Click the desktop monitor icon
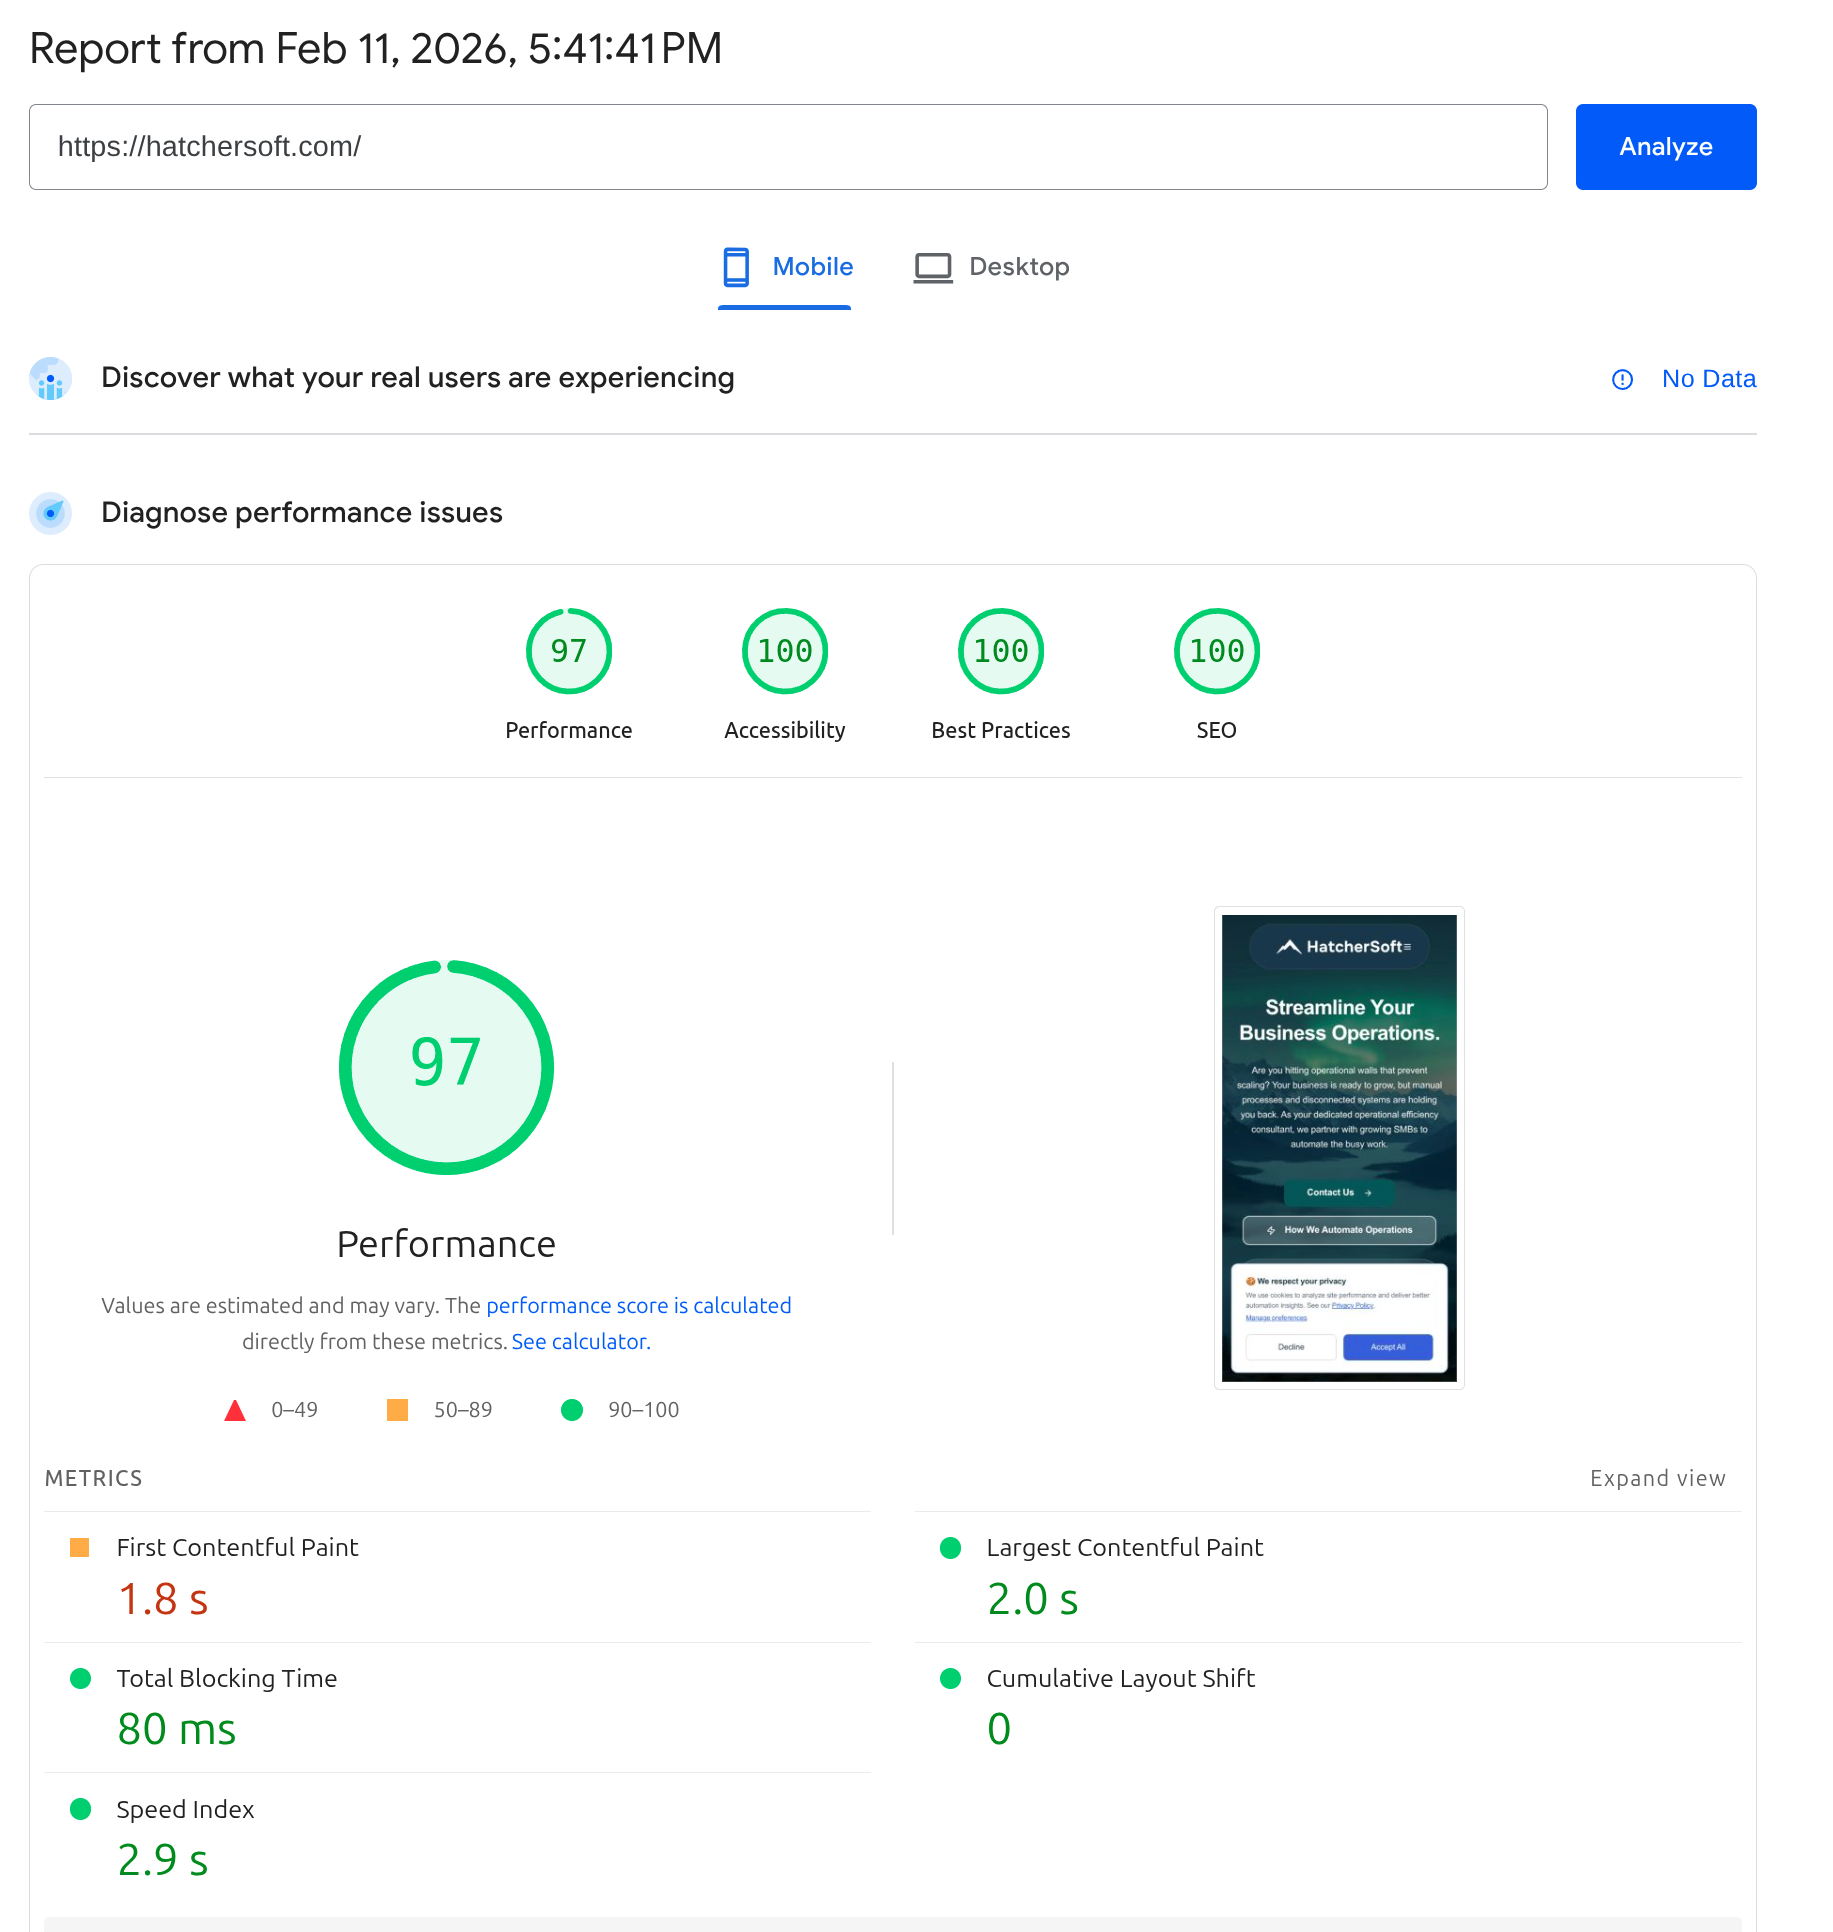The image size is (1833, 1932). coord(932,267)
